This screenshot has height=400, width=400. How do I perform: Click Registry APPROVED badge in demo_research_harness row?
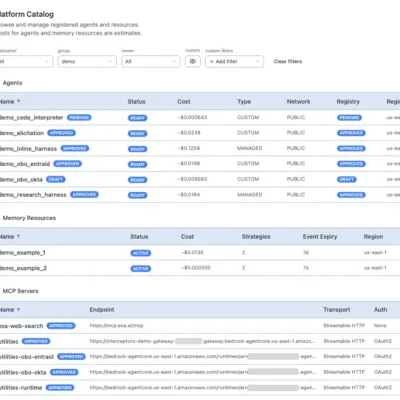[x=351, y=195]
